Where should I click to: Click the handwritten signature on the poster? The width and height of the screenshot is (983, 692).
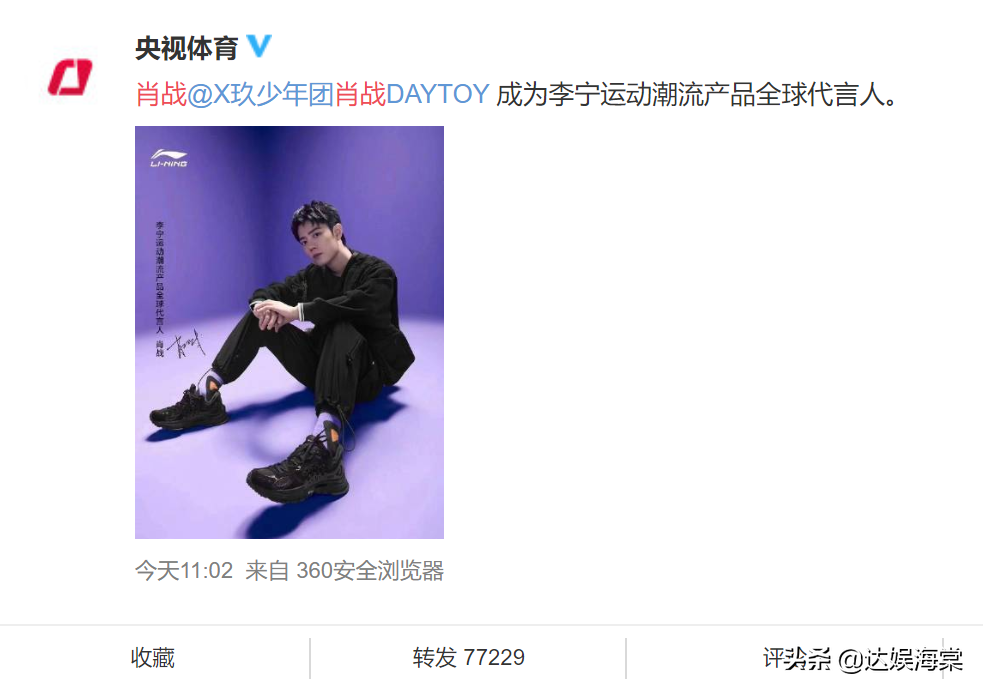click(x=186, y=343)
